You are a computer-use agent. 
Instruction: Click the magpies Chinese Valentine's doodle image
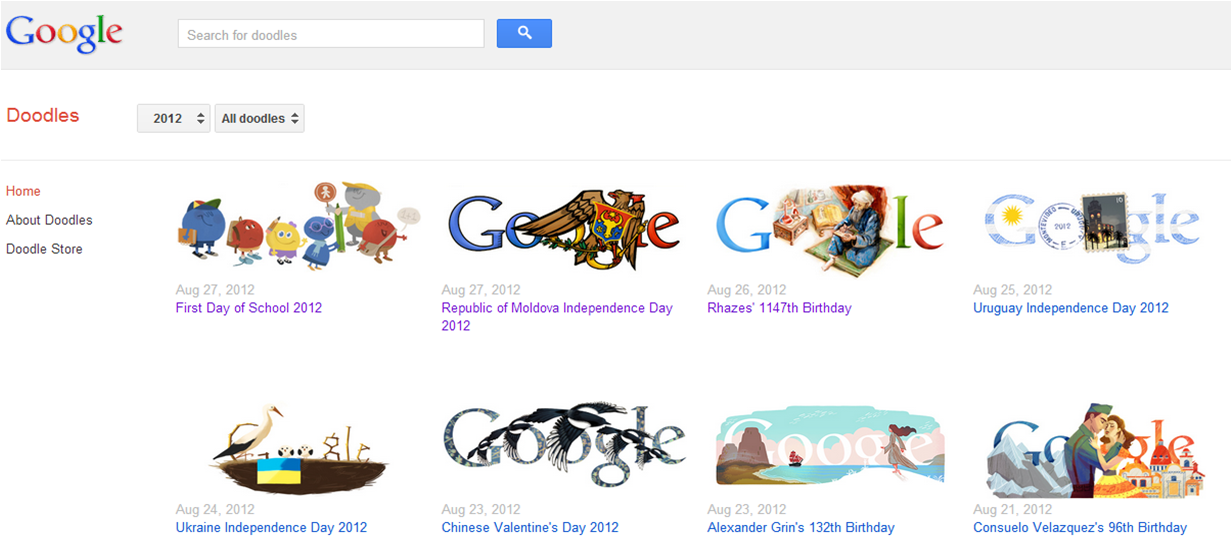[x=564, y=446]
